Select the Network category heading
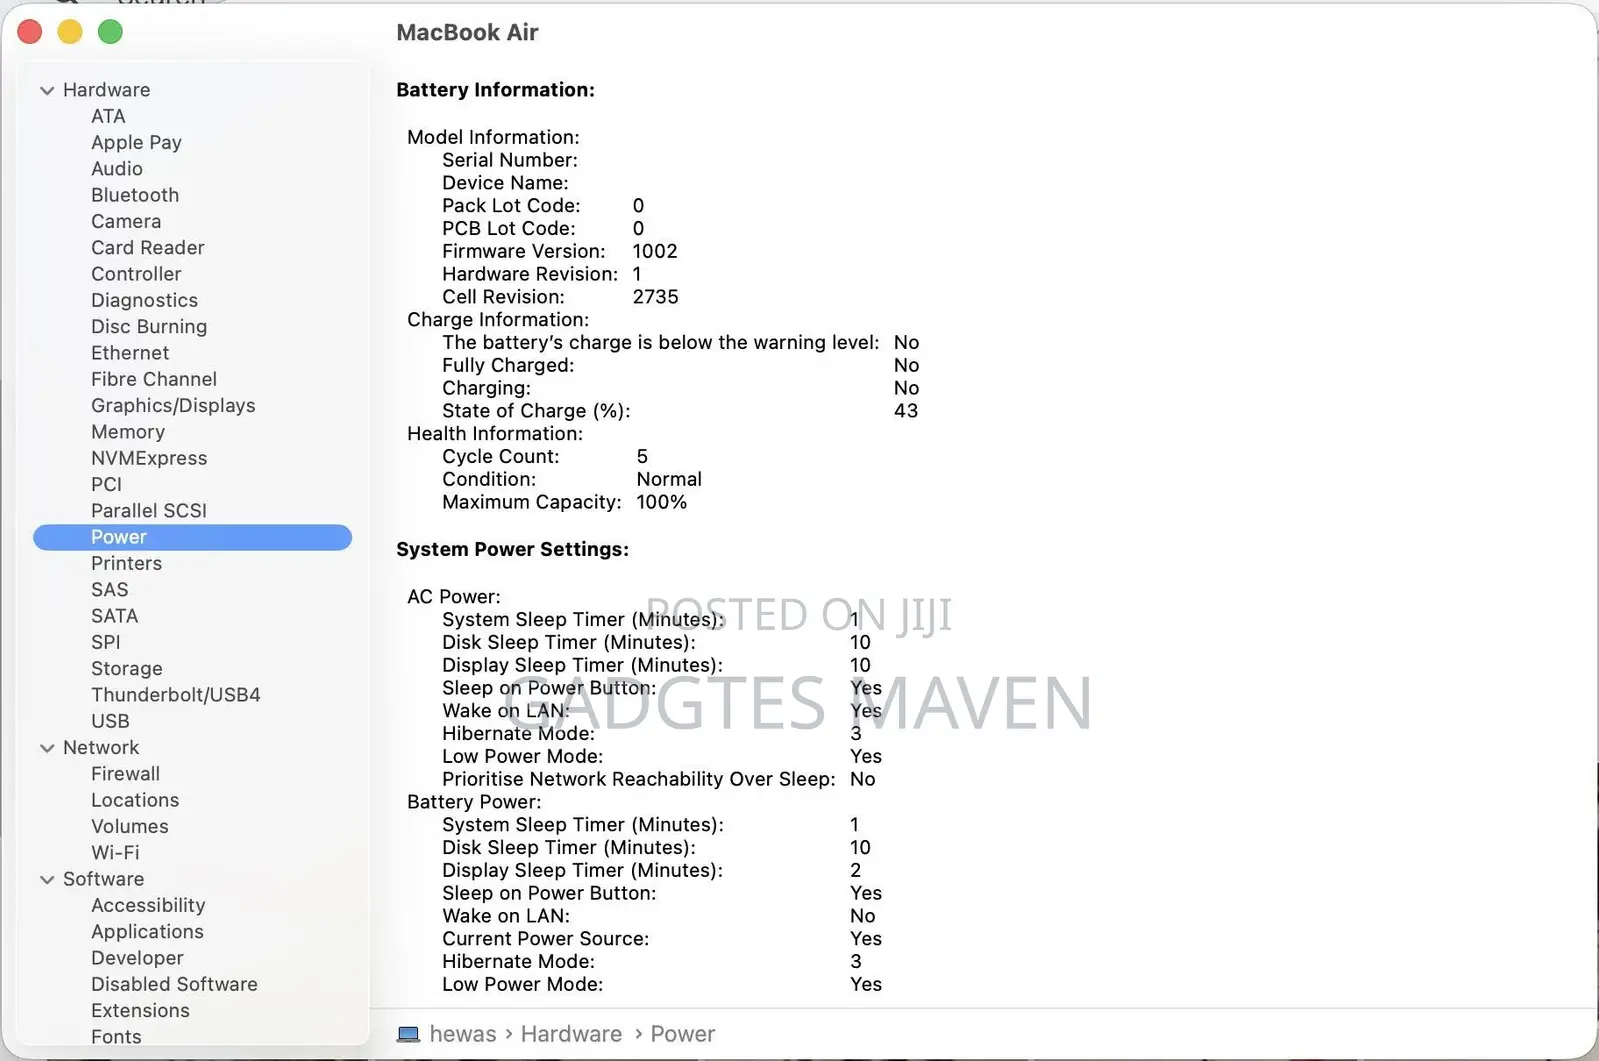Viewport: 1599px width, 1061px height. pyautogui.click(x=101, y=748)
